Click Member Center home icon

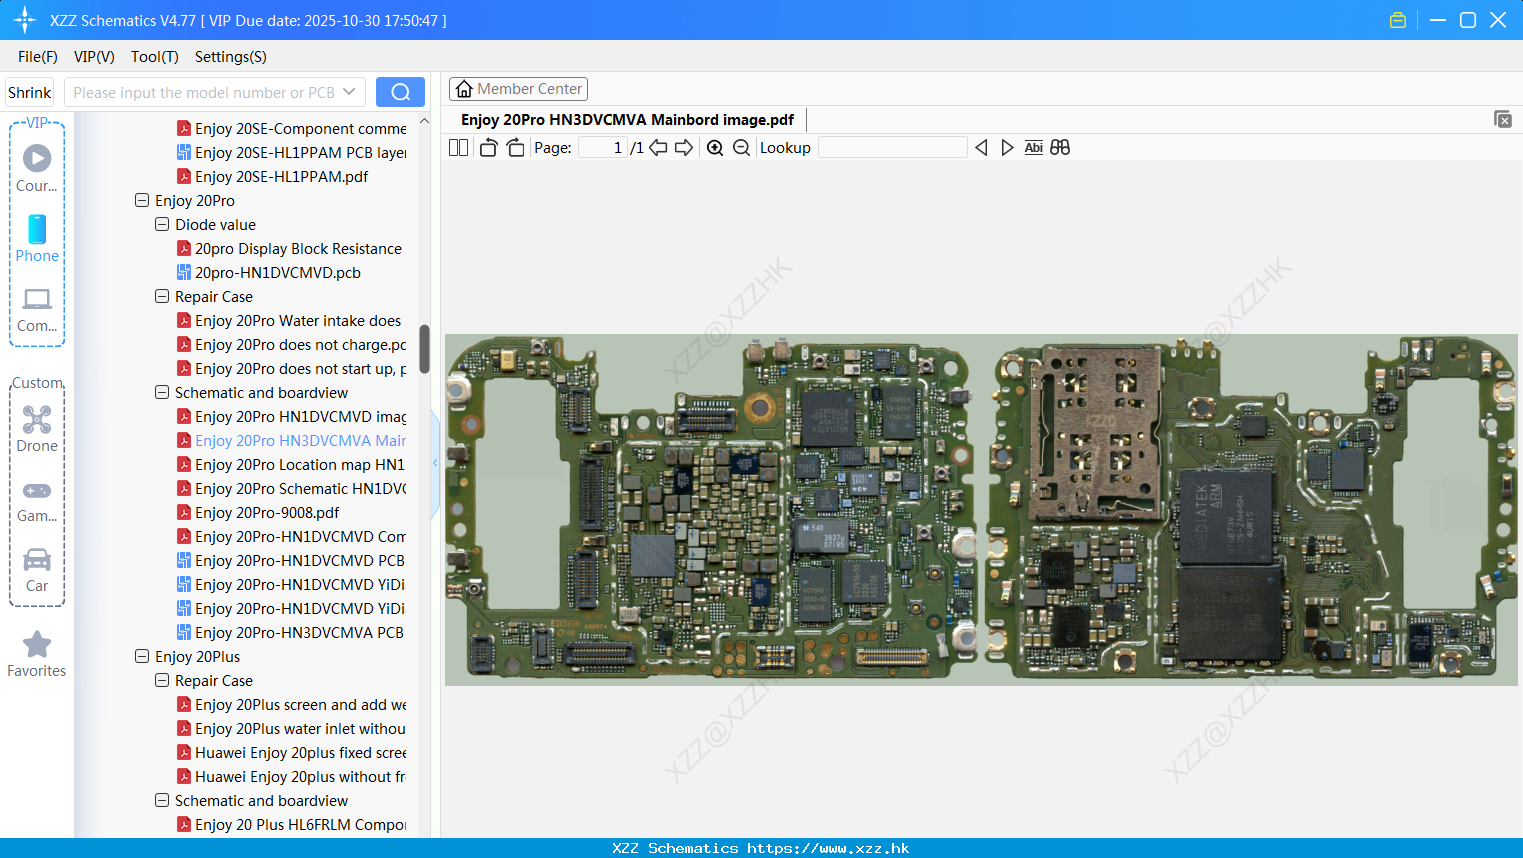tap(464, 89)
